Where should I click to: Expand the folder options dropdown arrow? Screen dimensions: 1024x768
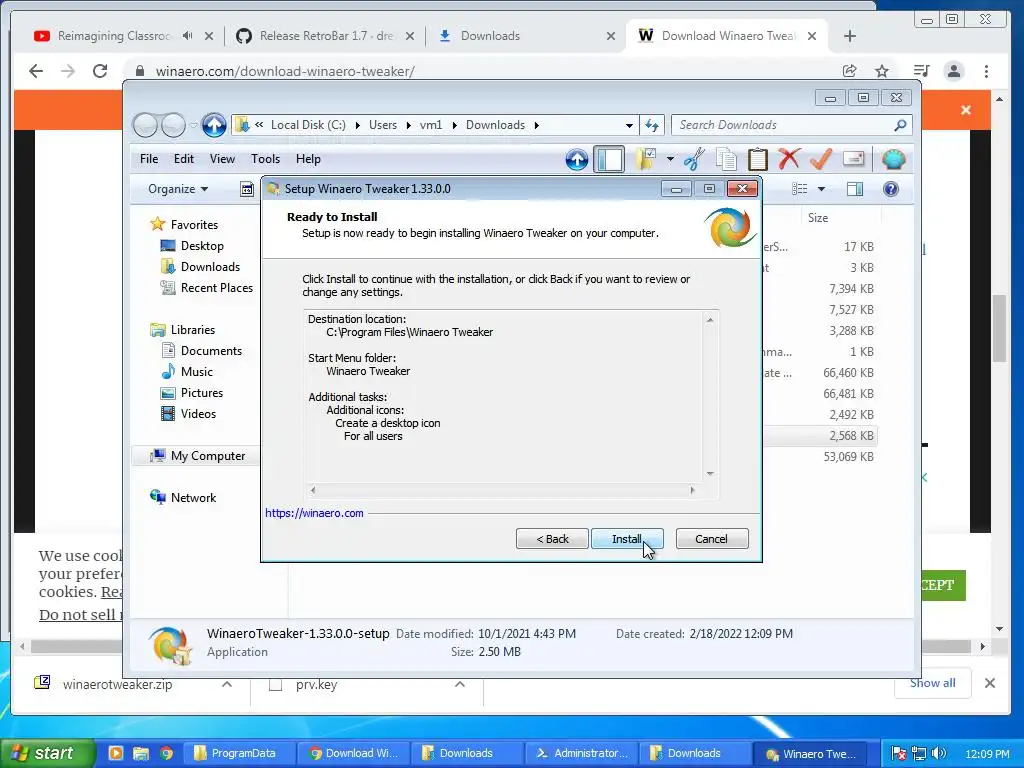tap(670, 159)
